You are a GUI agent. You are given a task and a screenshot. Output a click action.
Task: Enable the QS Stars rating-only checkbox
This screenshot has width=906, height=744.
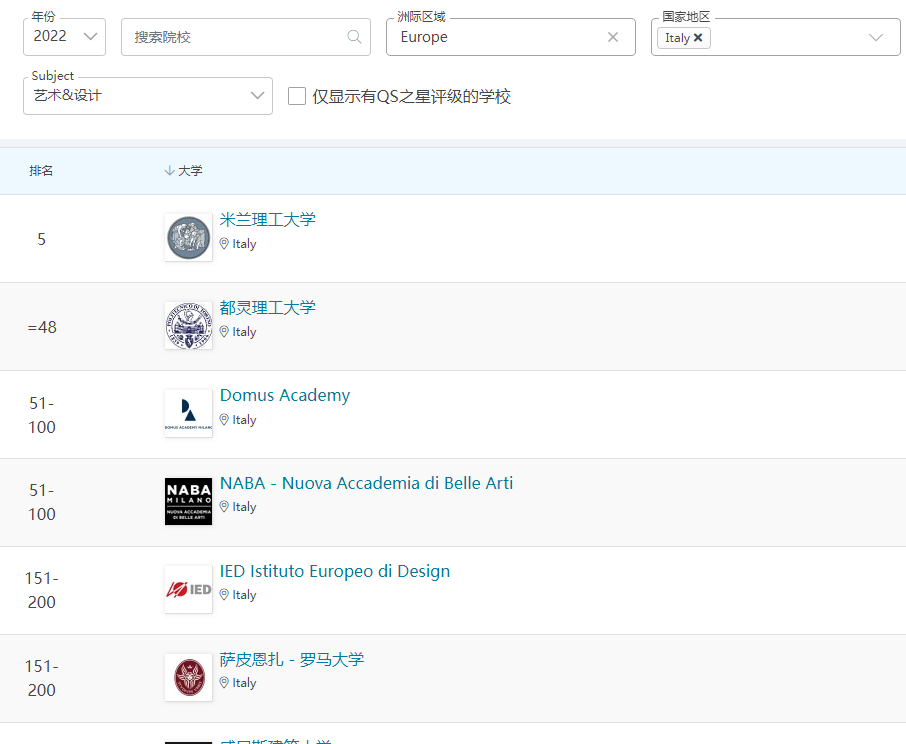tap(297, 96)
